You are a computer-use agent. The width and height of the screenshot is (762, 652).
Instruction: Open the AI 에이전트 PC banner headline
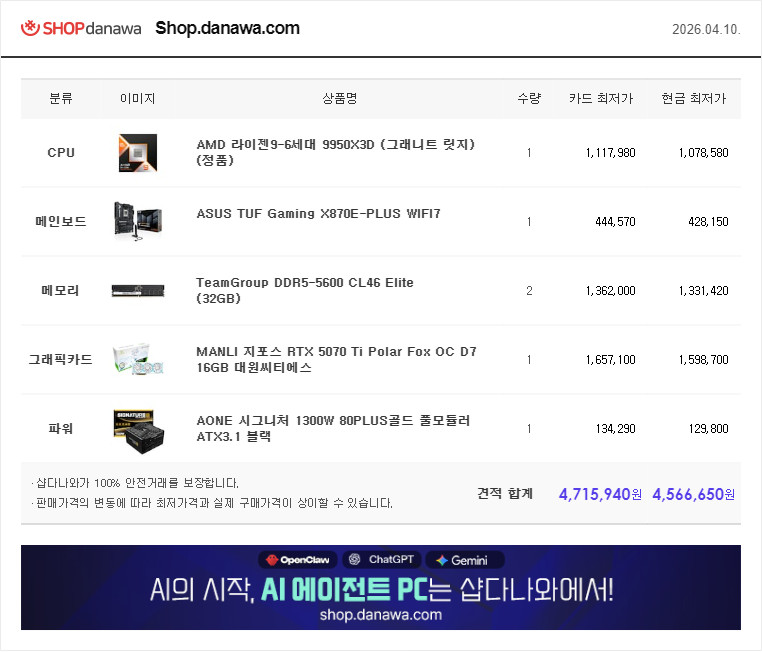pos(381,590)
